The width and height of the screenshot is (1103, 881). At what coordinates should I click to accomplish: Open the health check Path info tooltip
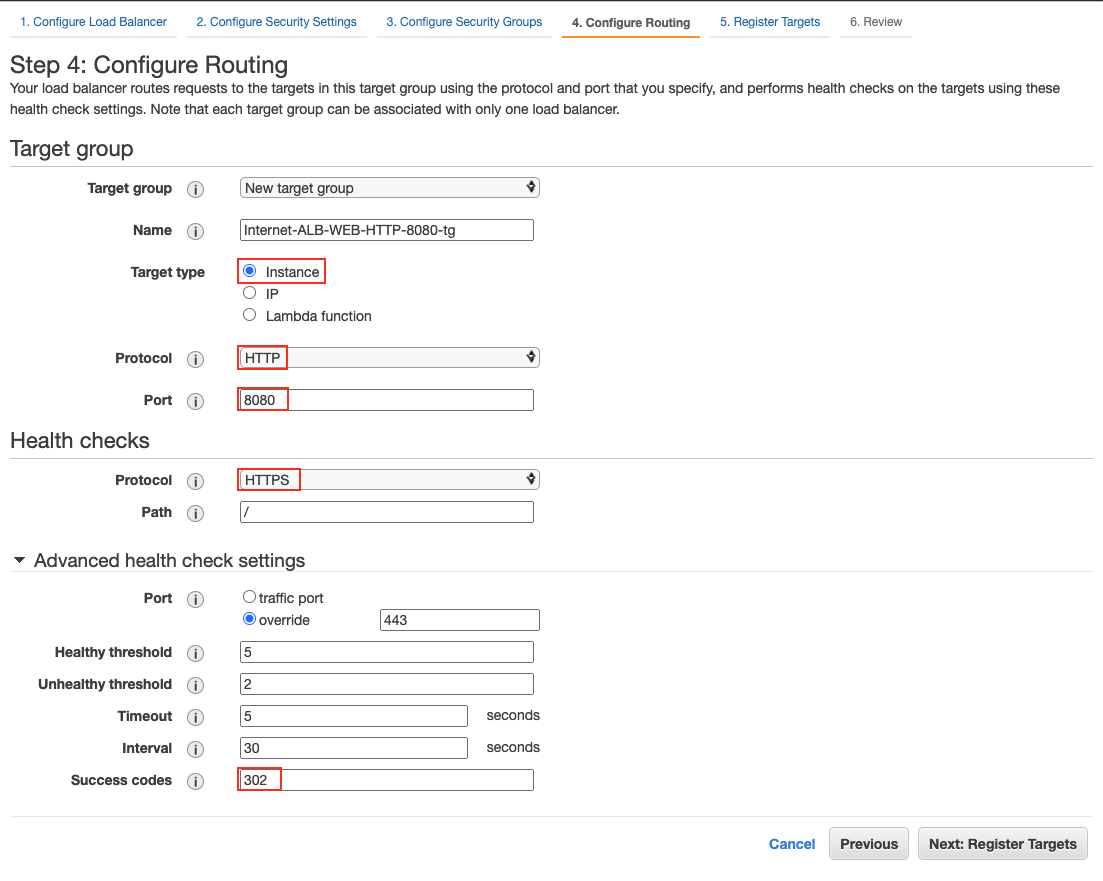point(196,513)
